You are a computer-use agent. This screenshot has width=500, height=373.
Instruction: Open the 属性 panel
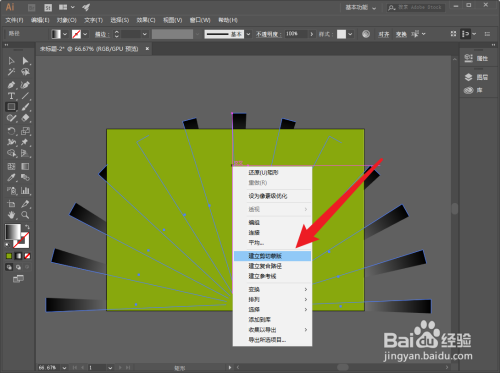point(476,58)
